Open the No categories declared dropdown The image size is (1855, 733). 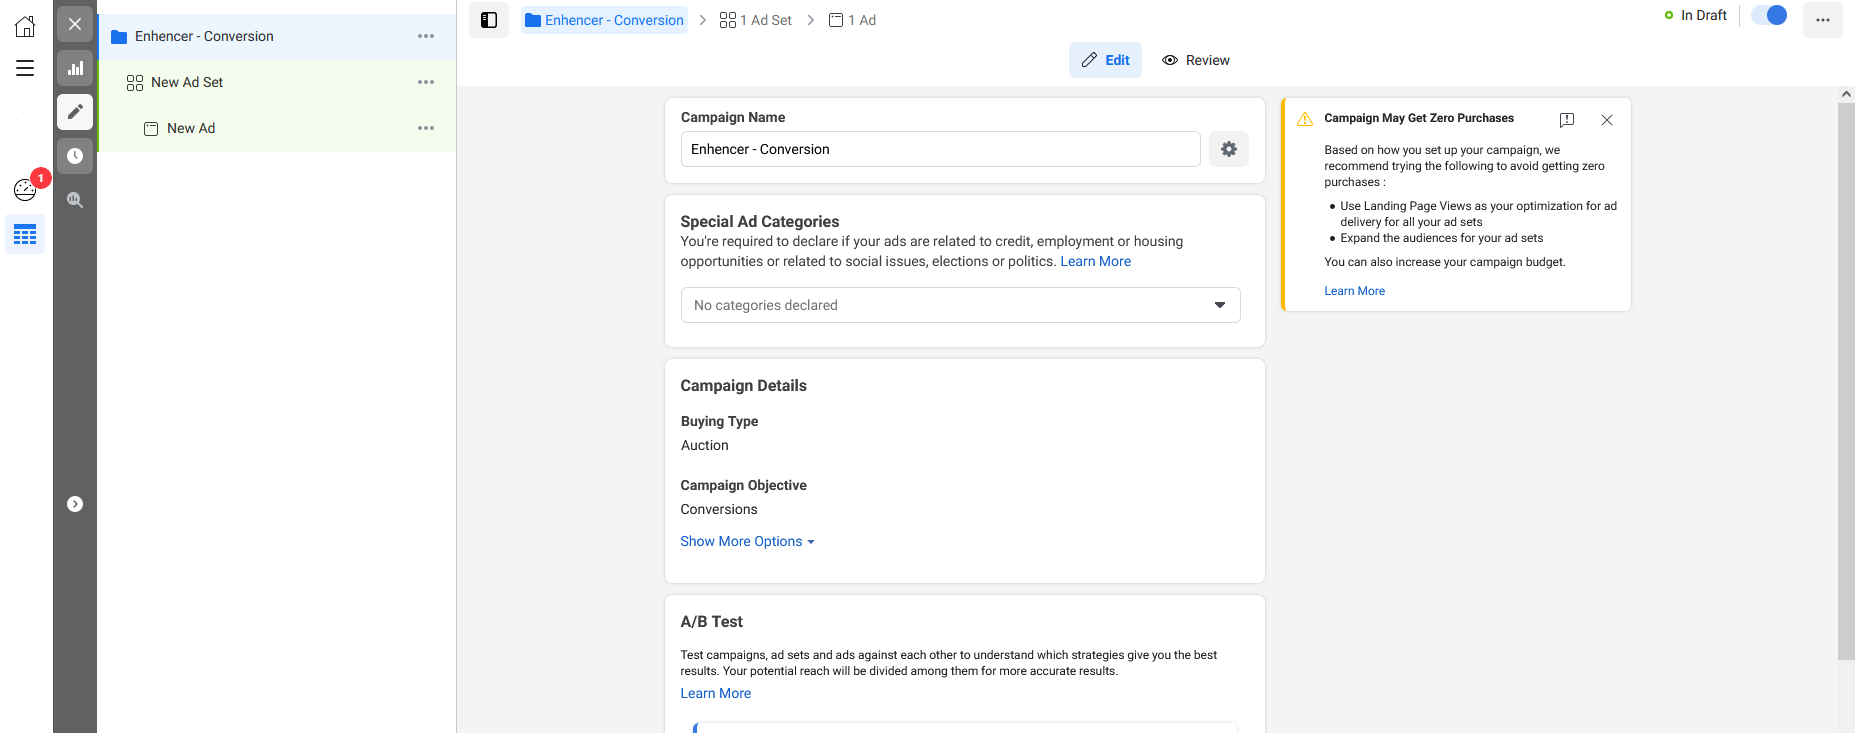[960, 305]
